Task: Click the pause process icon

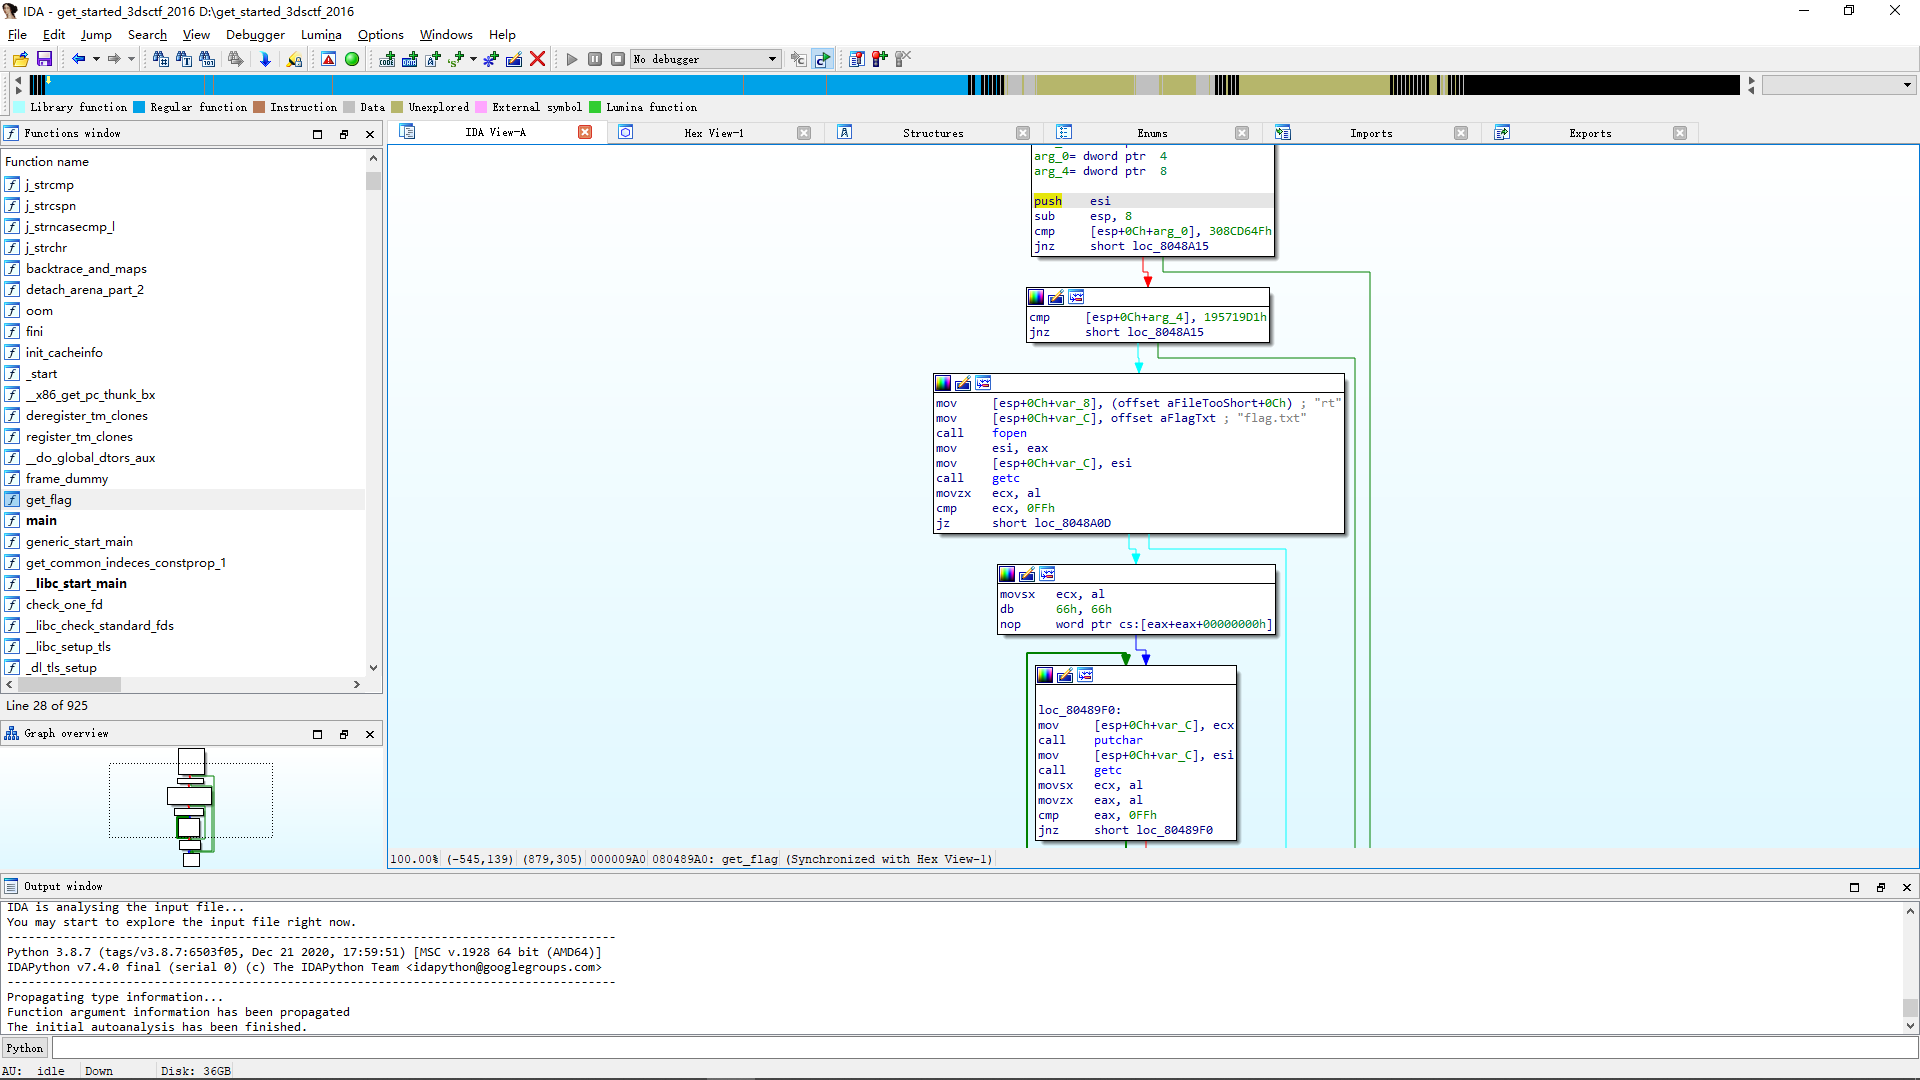Action: [595, 59]
